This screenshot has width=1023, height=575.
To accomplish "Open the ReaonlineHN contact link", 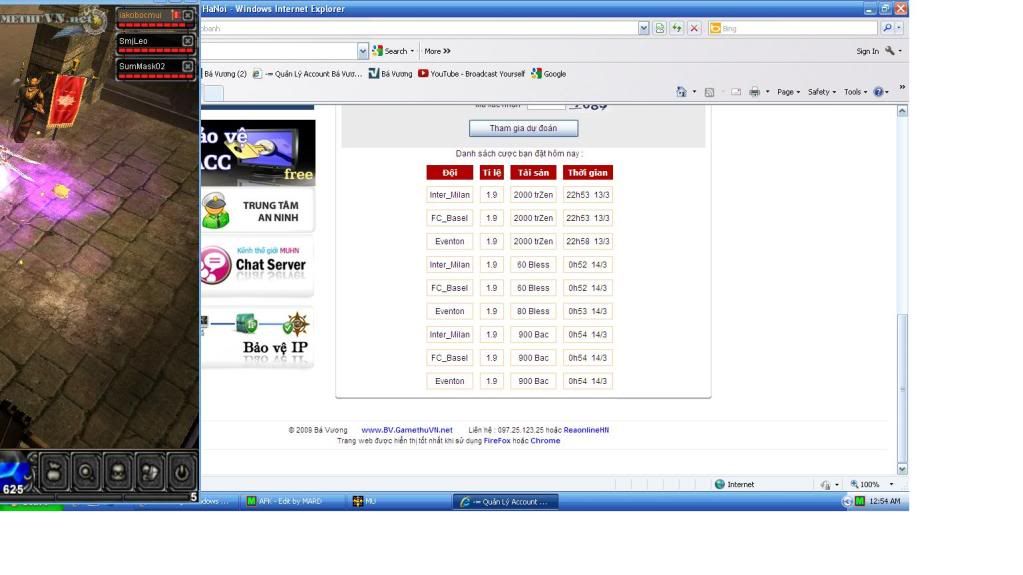I will tap(586, 430).
